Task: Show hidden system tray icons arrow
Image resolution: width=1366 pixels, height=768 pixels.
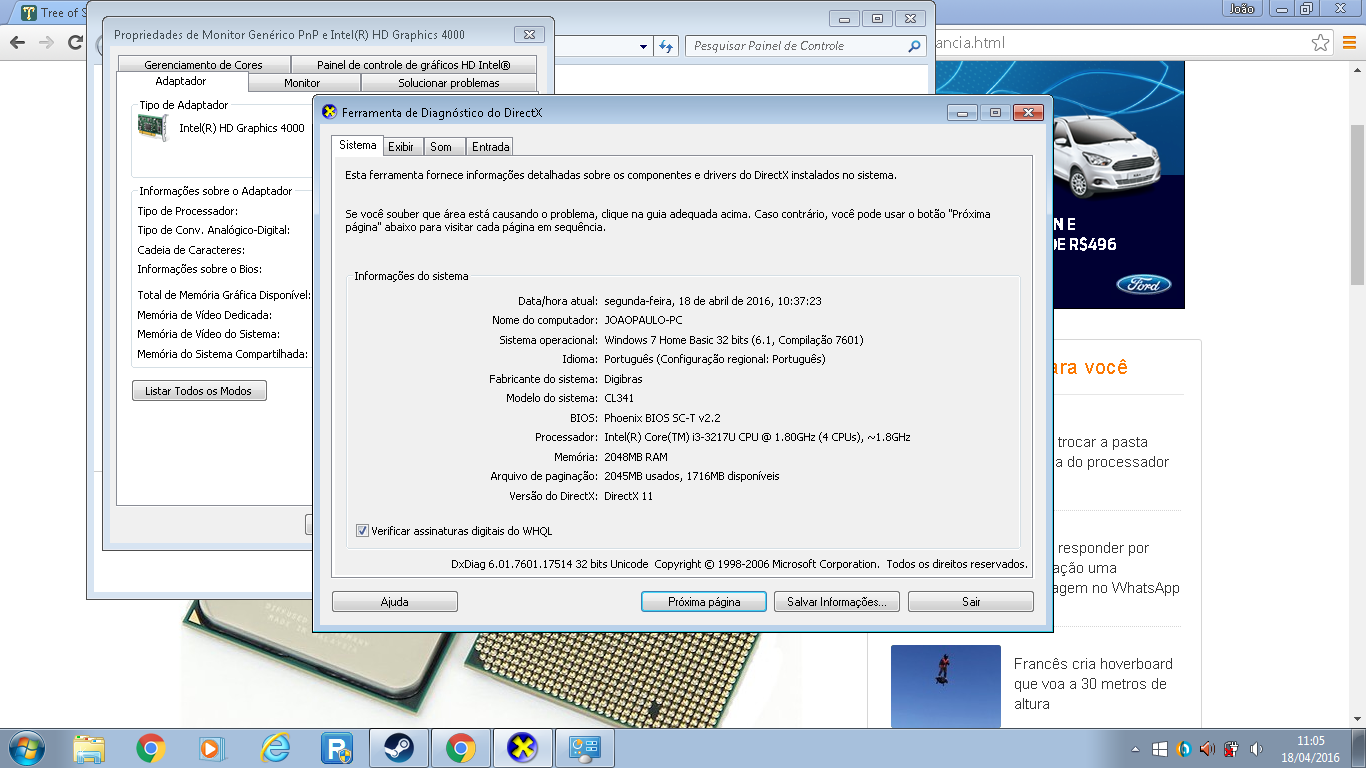Action: 1135,749
